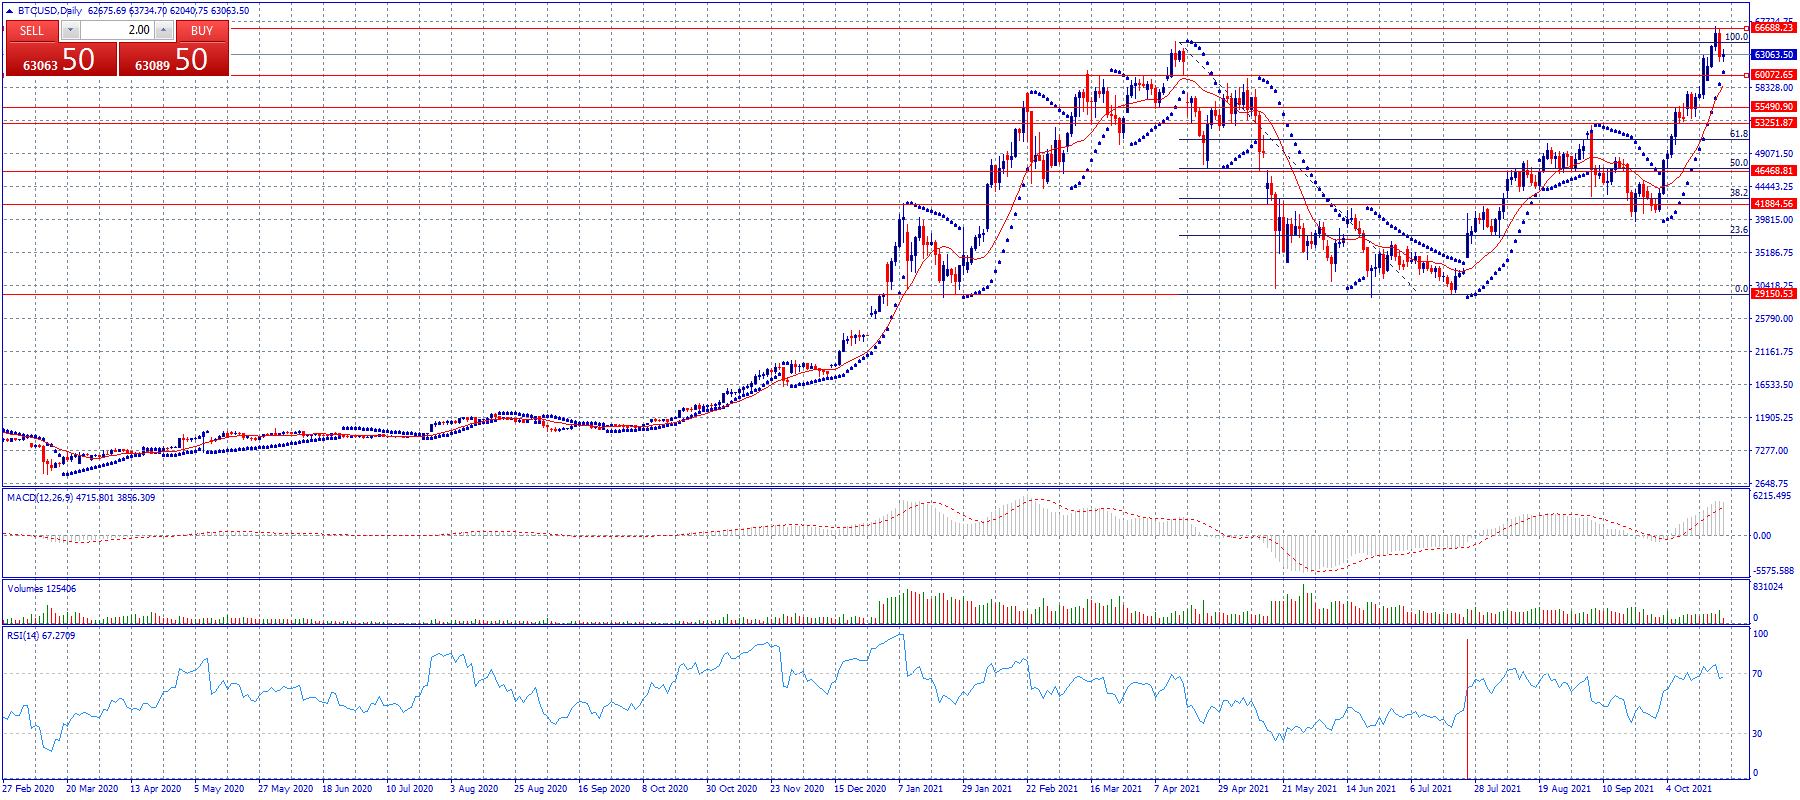Click the BUY button at 63089.50
1800x800 pixels.
pos(174,59)
